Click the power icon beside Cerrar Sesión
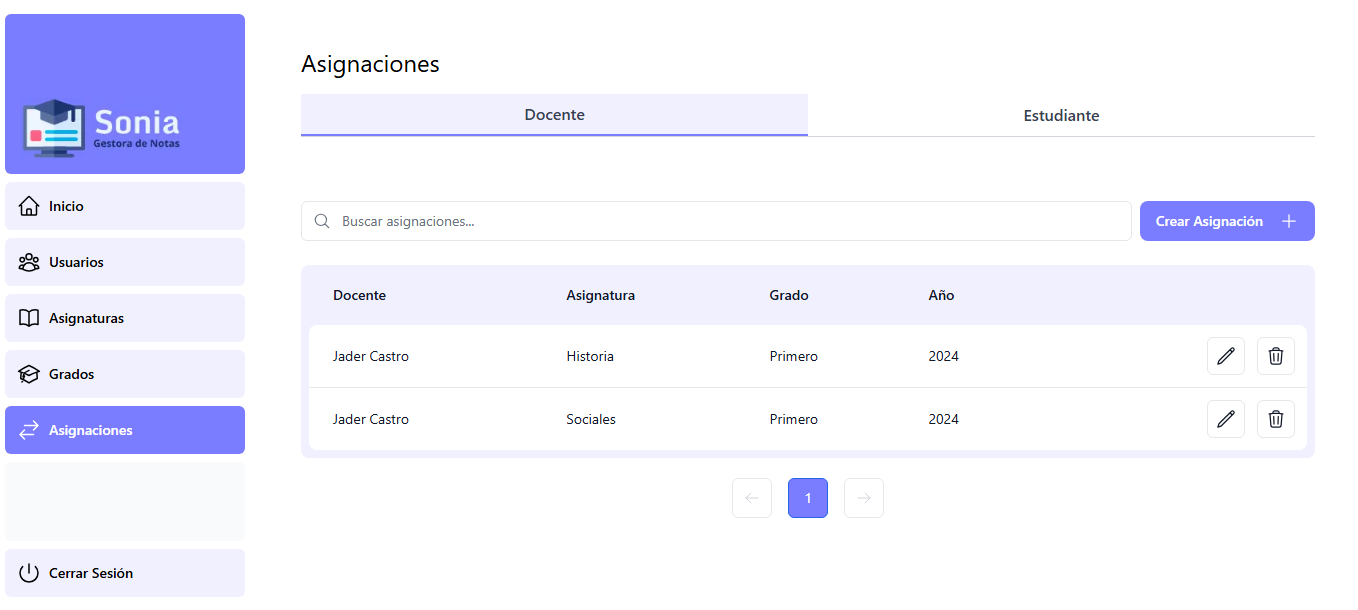 click(29, 573)
